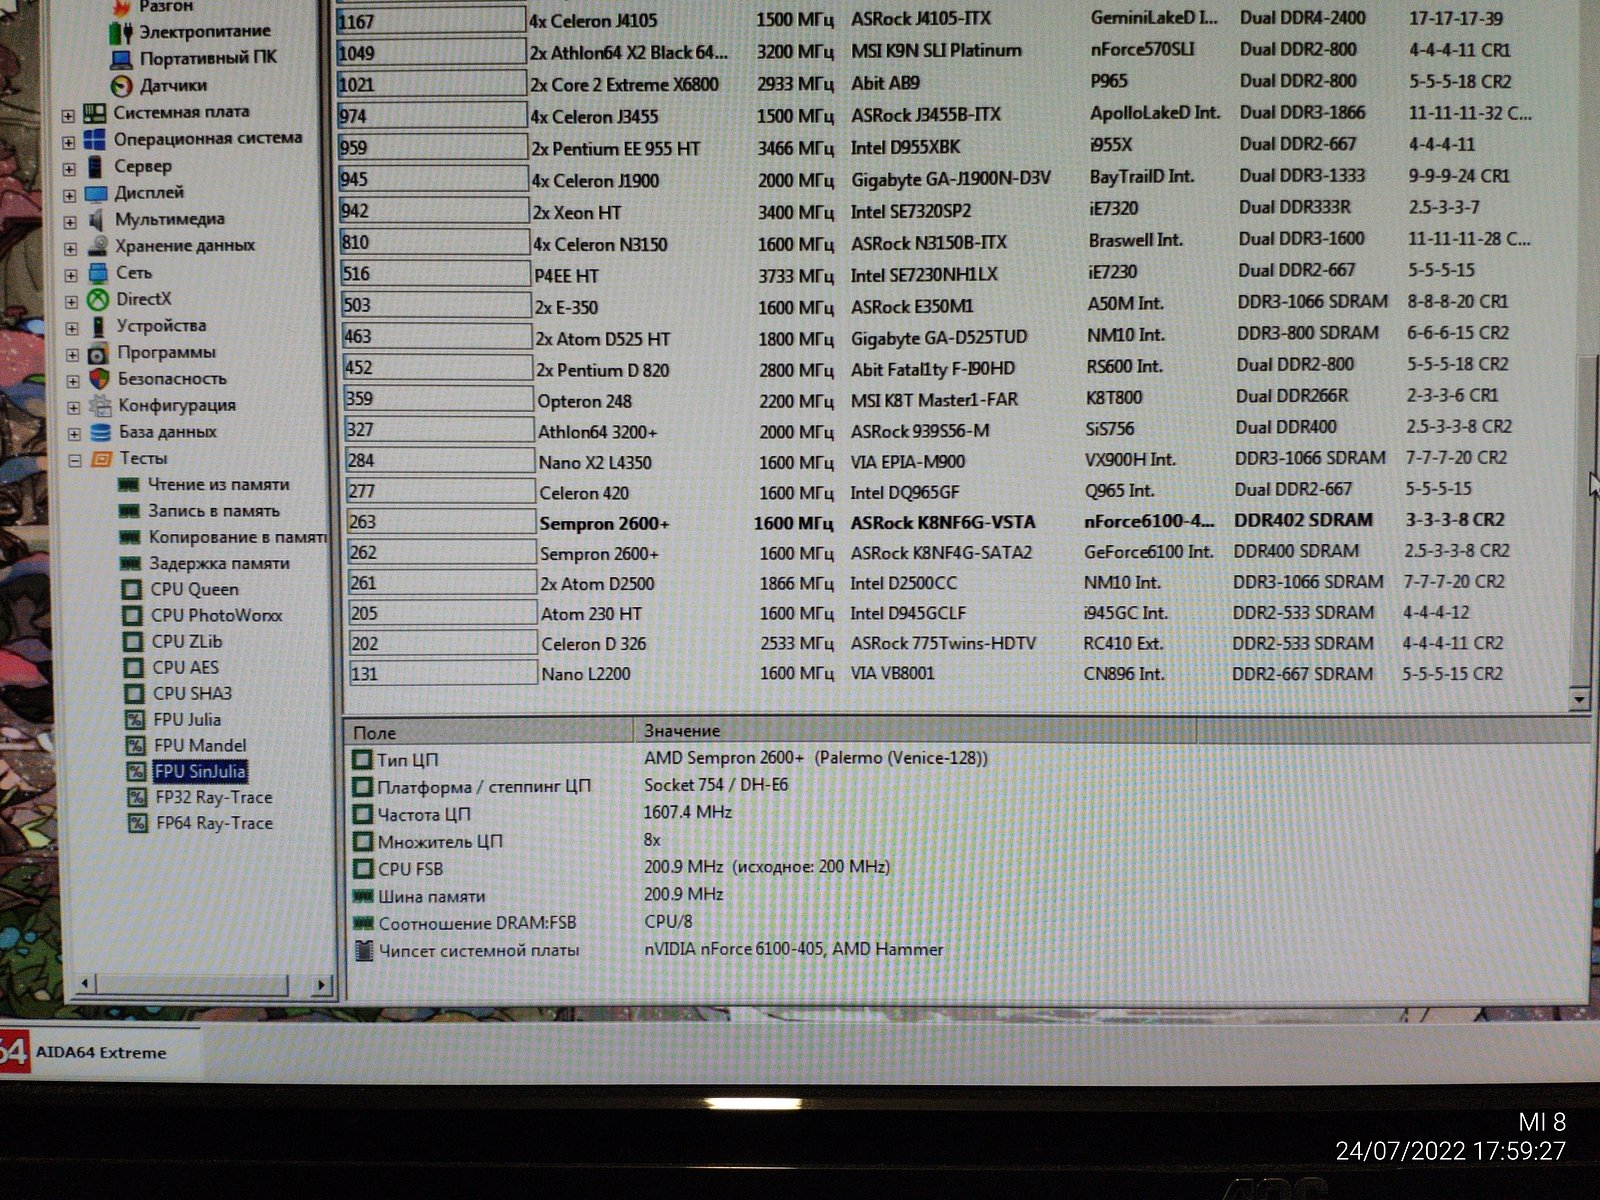Click the Мультимедиа speaker icon
This screenshot has height=1200, width=1600.
pyautogui.click(x=97, y=220)
